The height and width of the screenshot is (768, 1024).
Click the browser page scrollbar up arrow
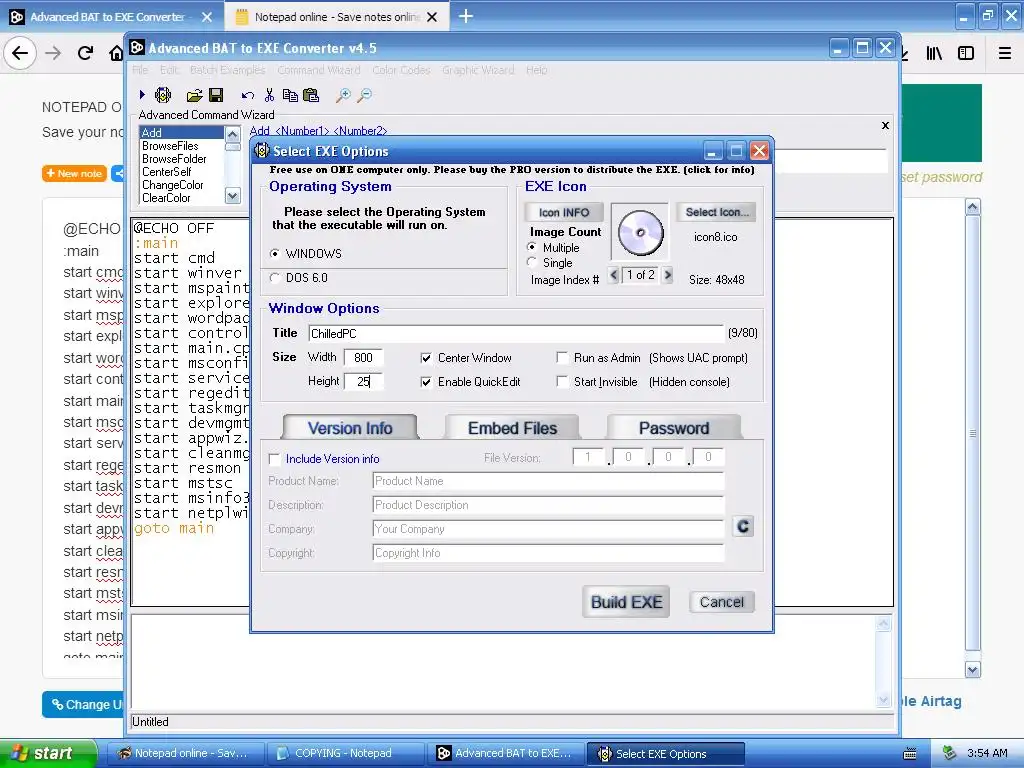(x=972, y=208)
